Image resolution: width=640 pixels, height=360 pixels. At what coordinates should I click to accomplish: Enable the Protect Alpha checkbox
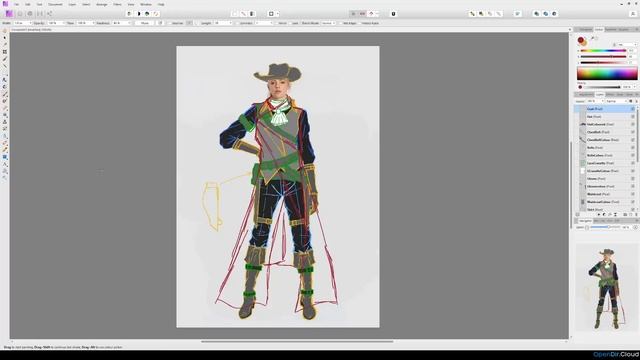[x=359, y=23]
